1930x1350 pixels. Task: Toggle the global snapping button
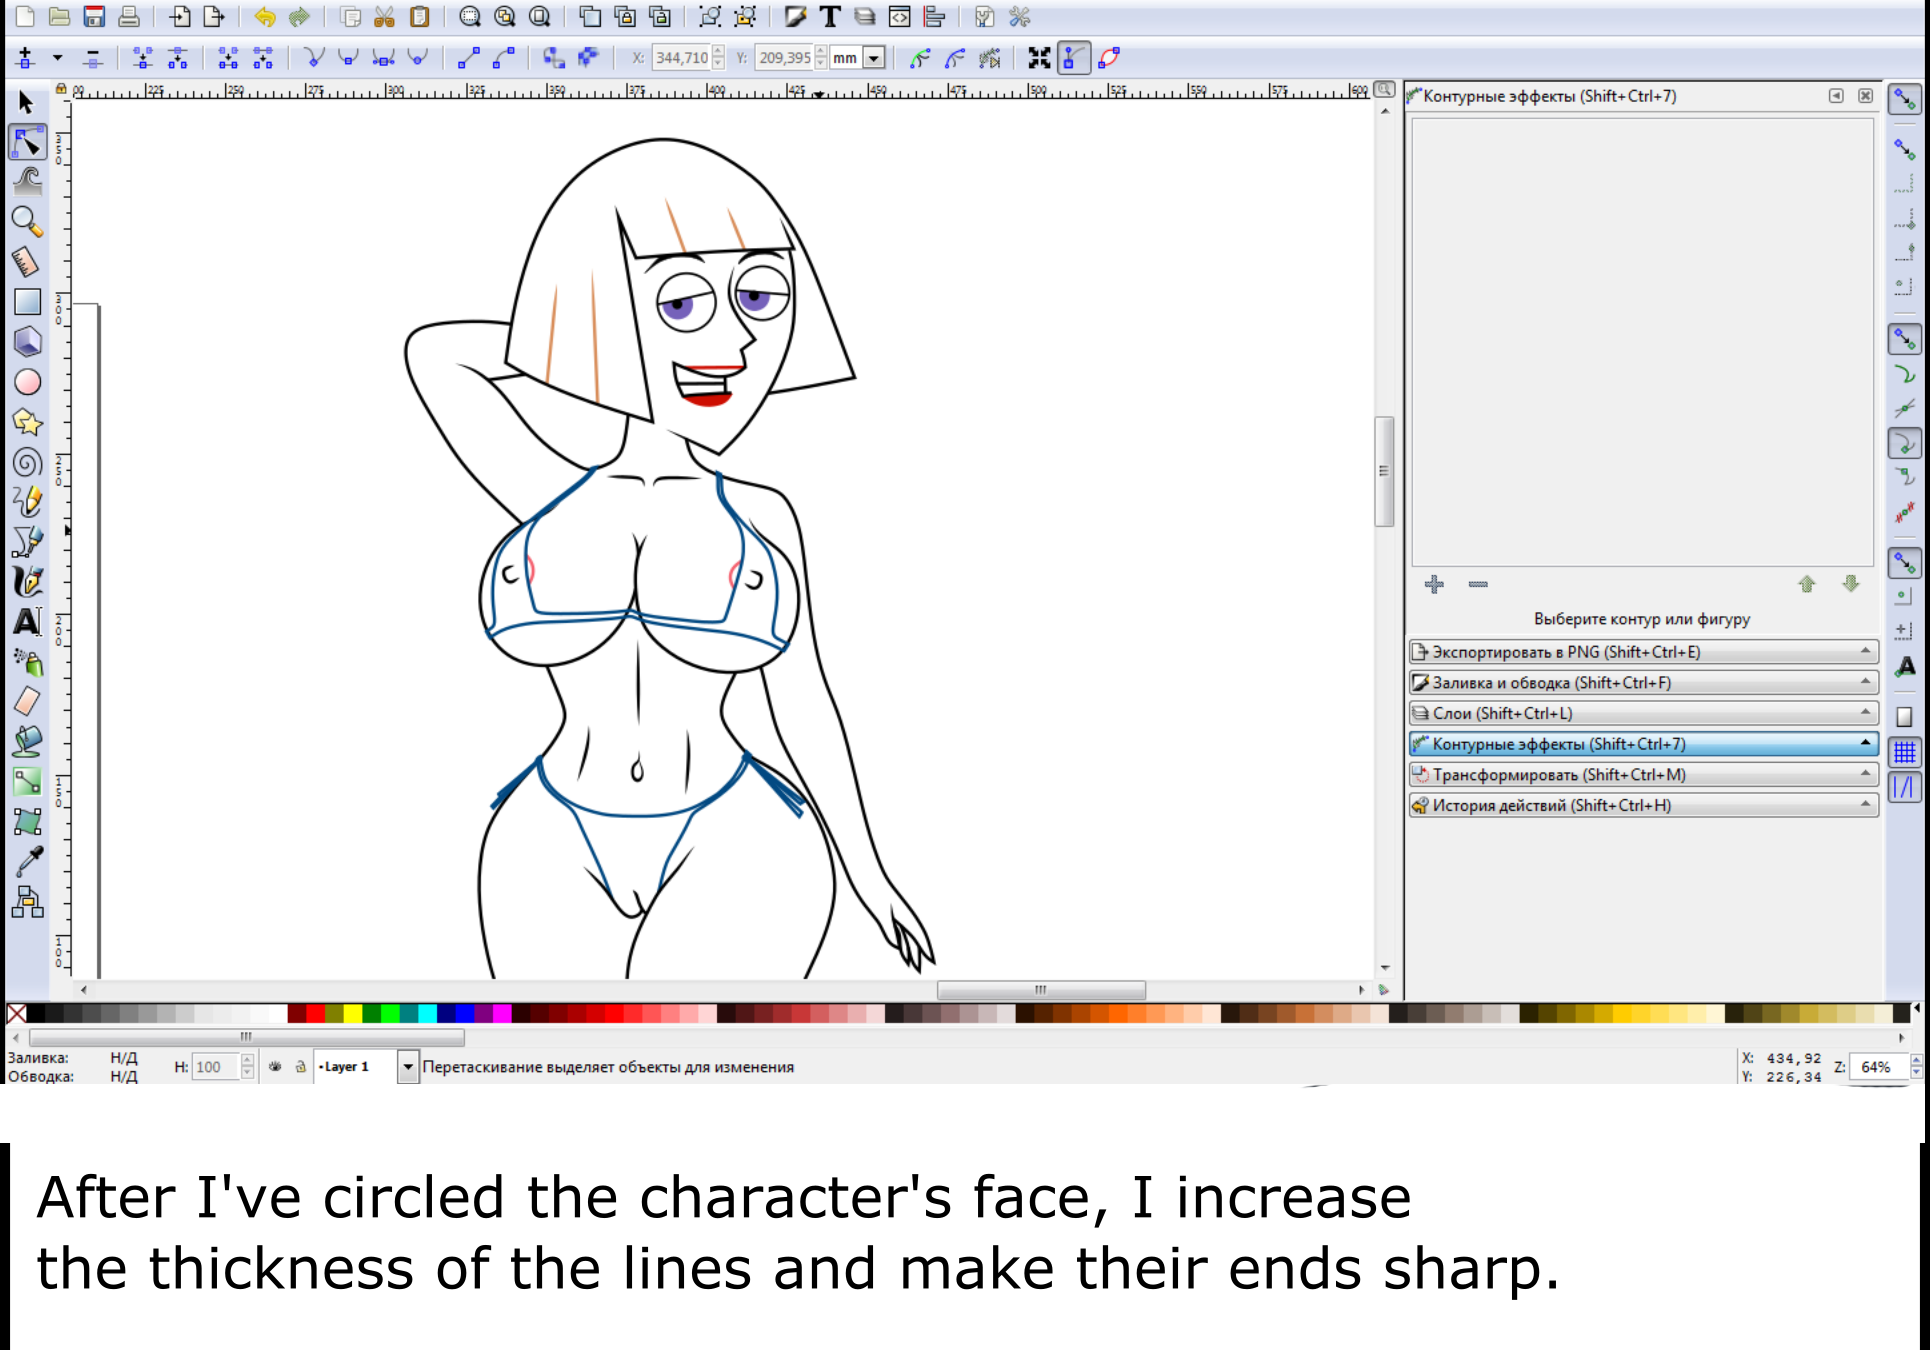pyautogui.click(x=1904, y=100)
